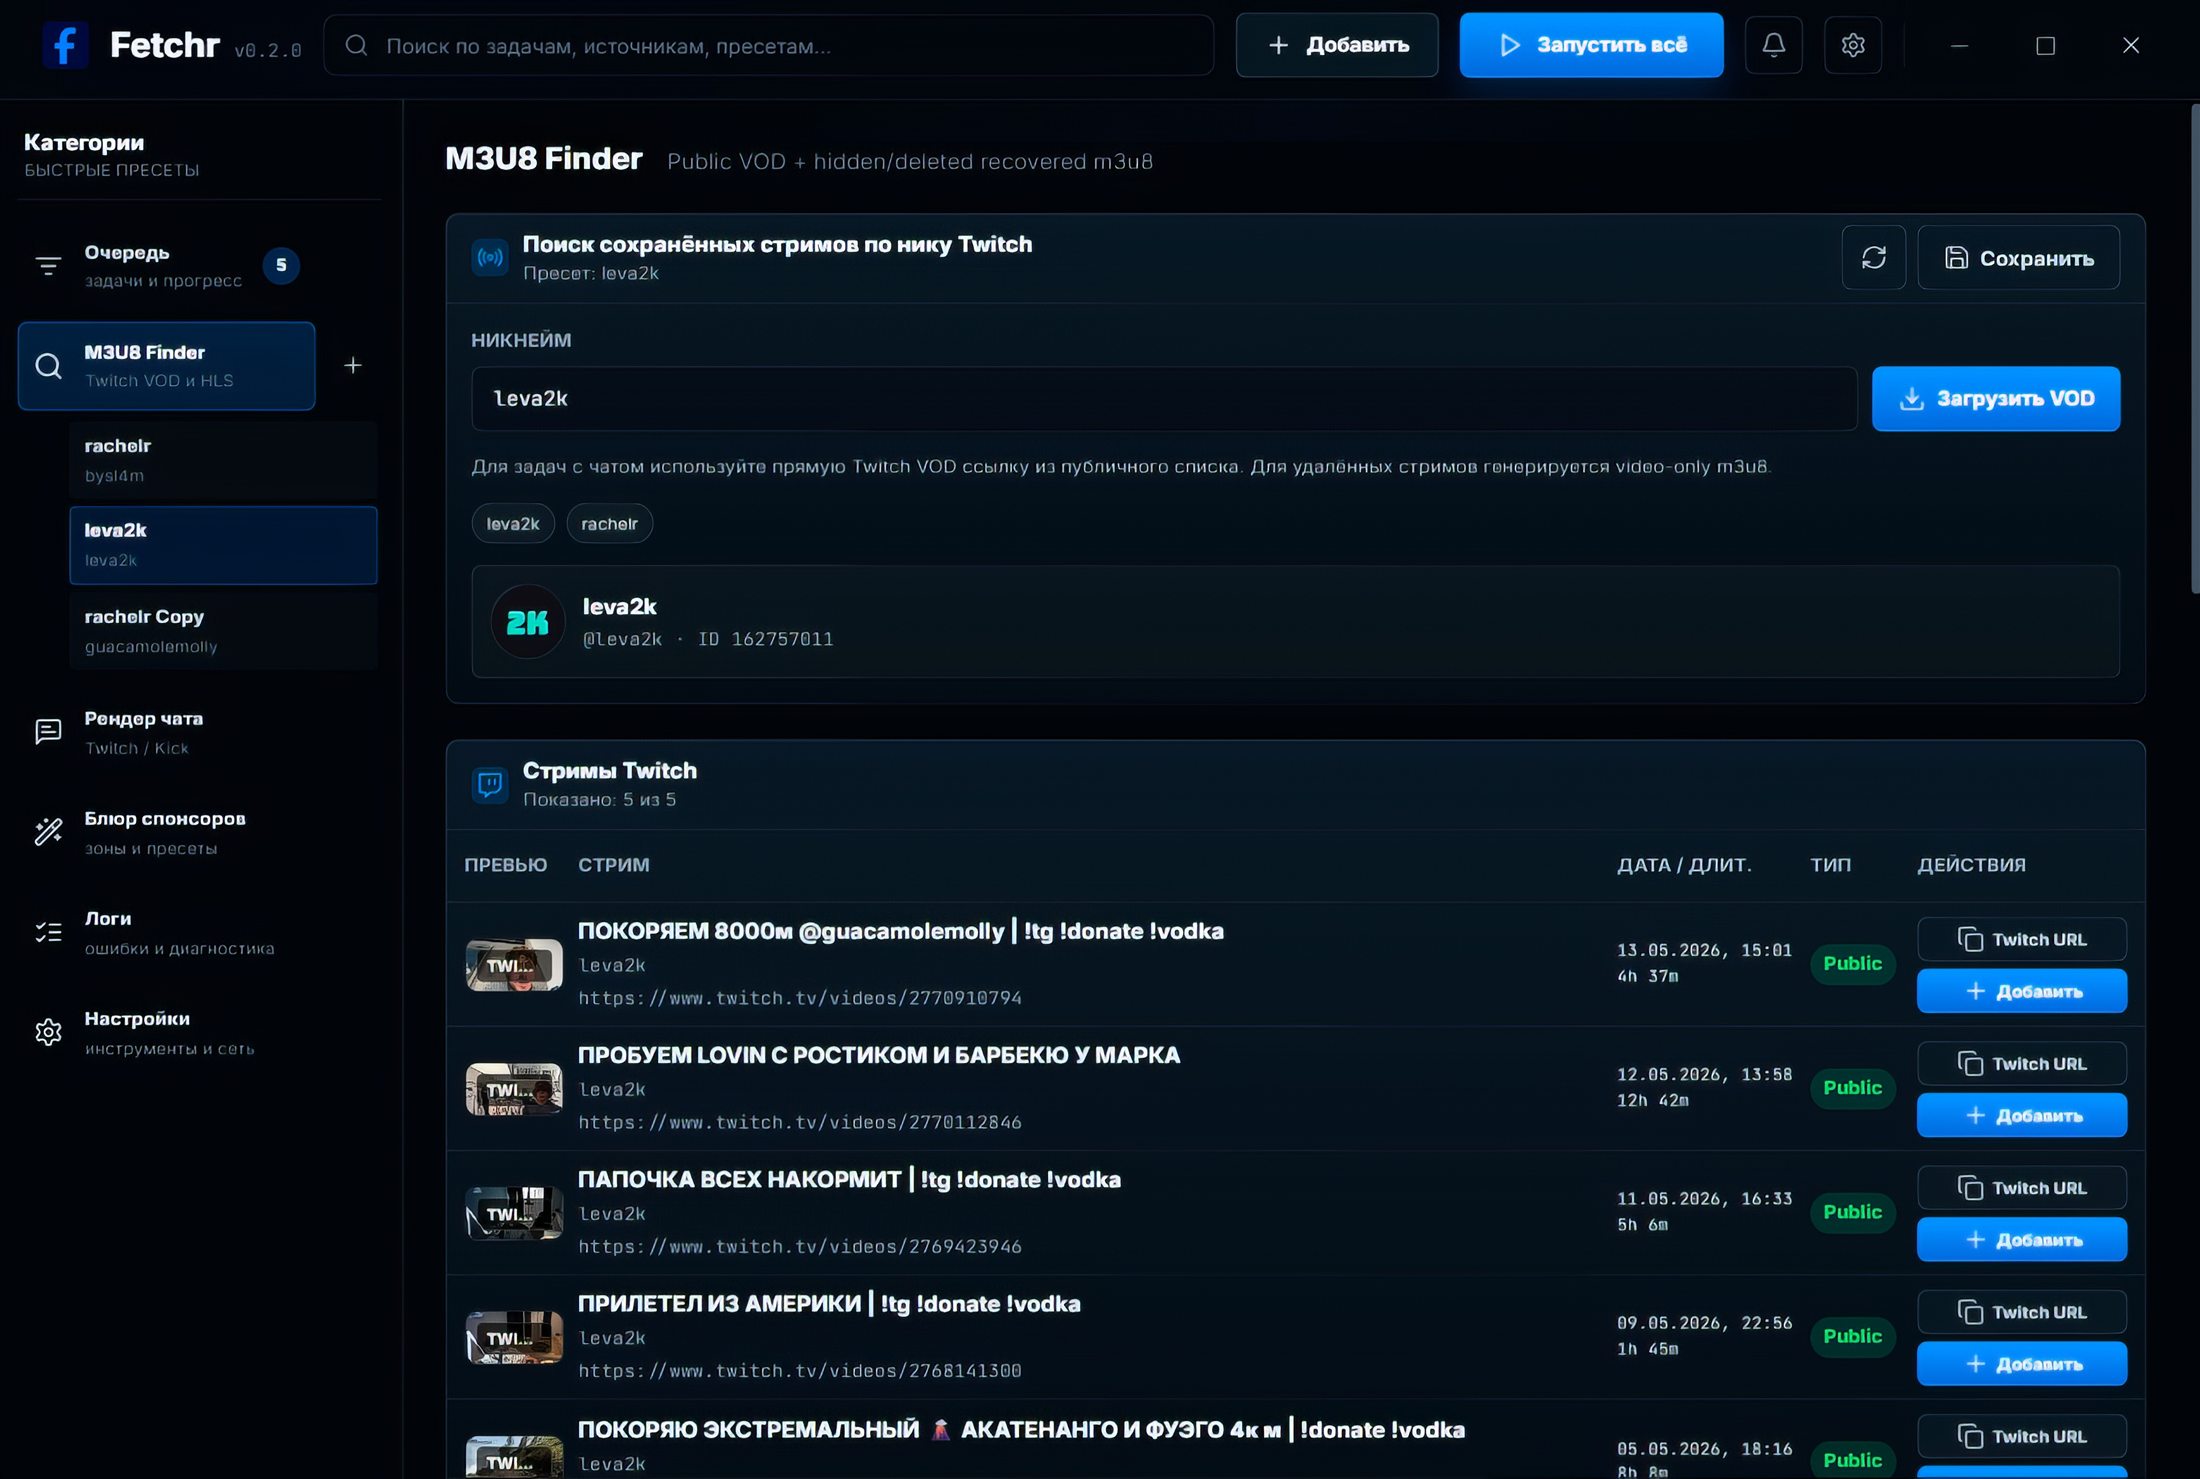
Task: Copy Twitch URL for ПОКОРЯЮ ЭКСТРЕМАЛЬНЫЙ stream
Action: point(2021,1436)
